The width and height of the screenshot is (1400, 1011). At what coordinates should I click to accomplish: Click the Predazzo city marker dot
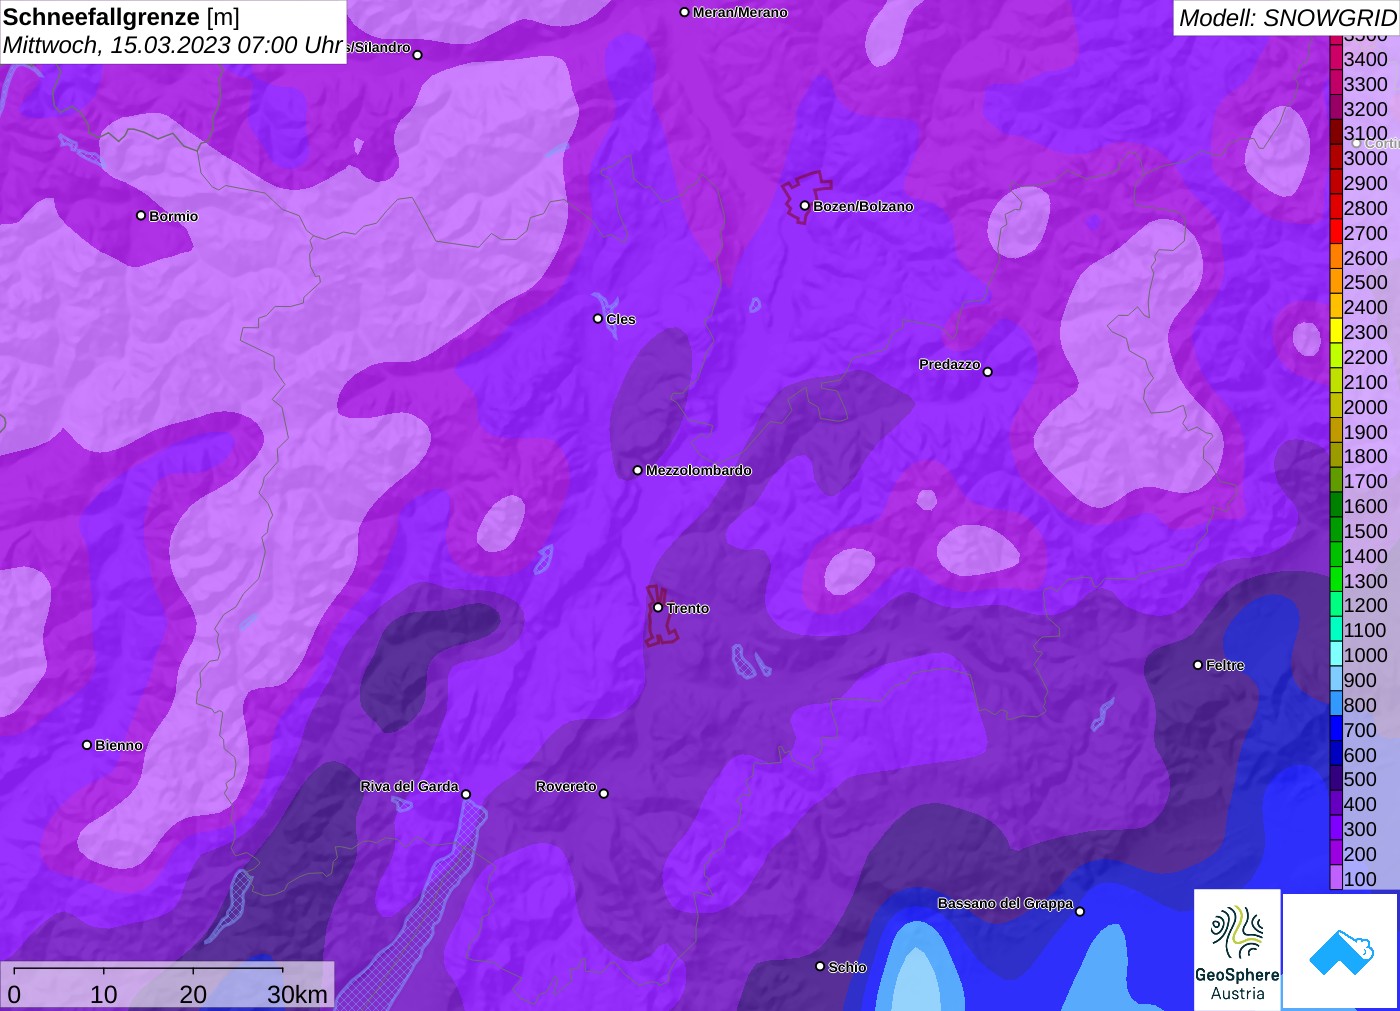point(988,372)
